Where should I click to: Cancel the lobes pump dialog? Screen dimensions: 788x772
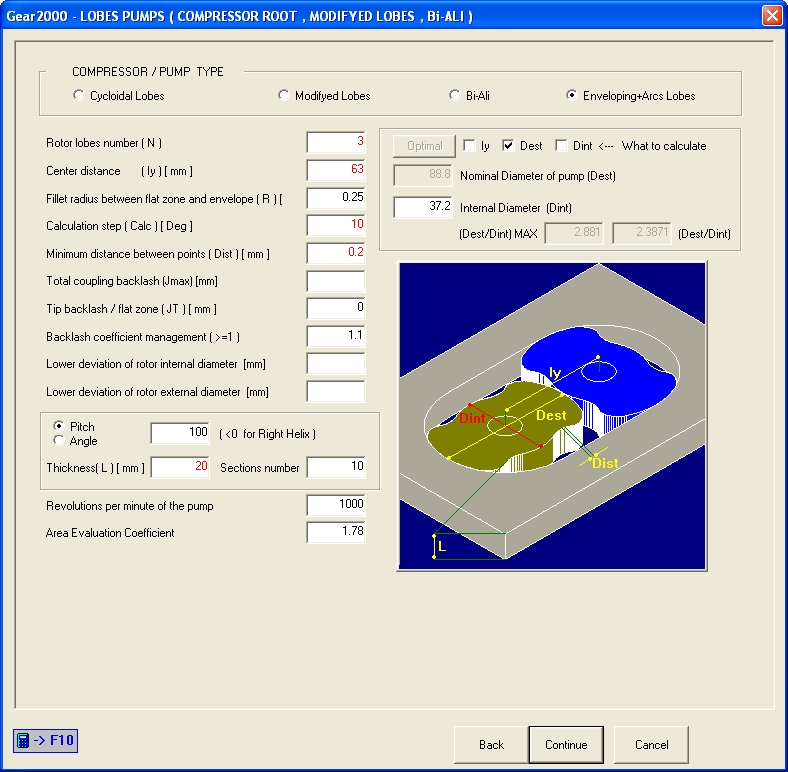click(651, 744)
